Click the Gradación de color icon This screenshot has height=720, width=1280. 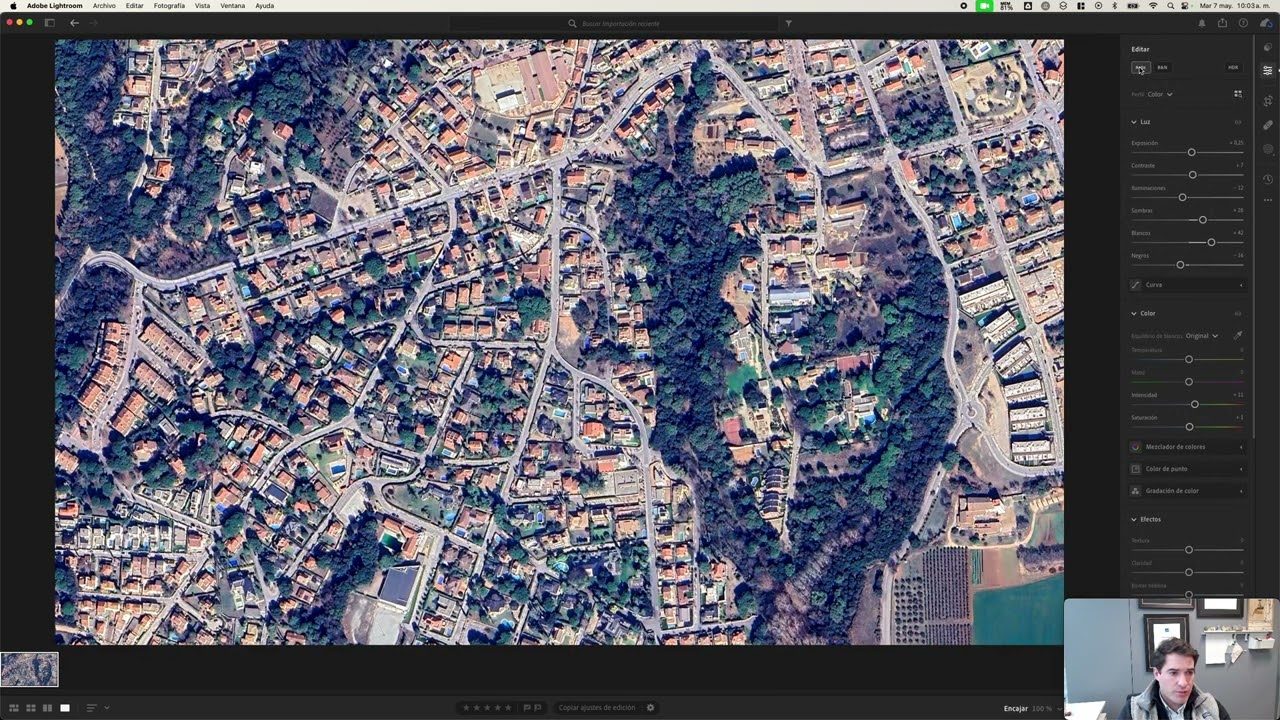(x=1135, y=491)
